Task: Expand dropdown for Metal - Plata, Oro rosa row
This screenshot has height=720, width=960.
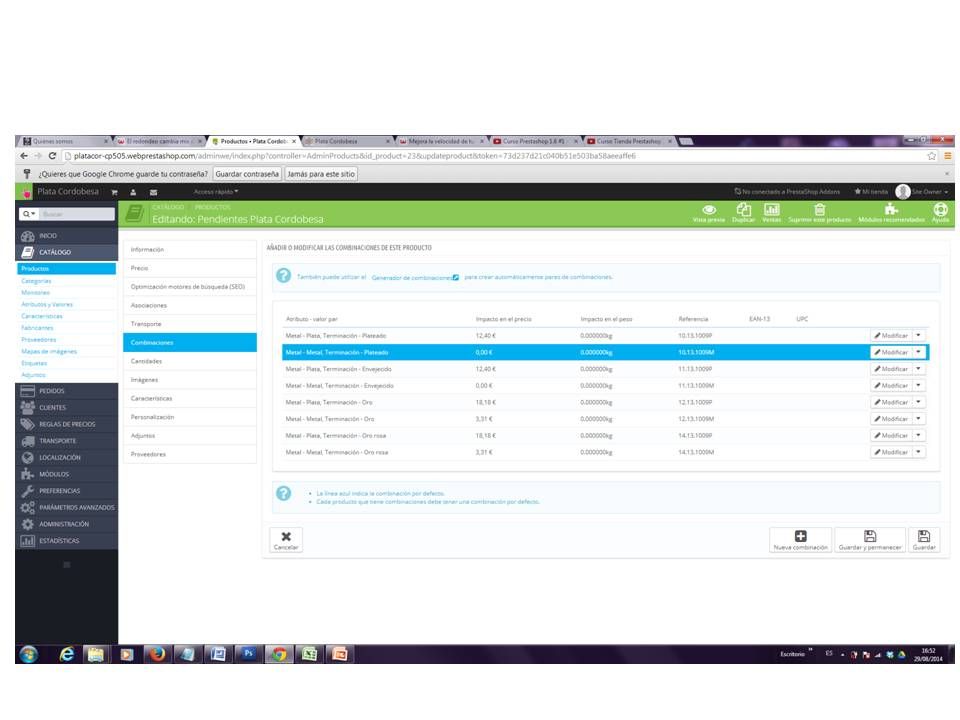Action: pyautogui.click(x=918, y=435)
